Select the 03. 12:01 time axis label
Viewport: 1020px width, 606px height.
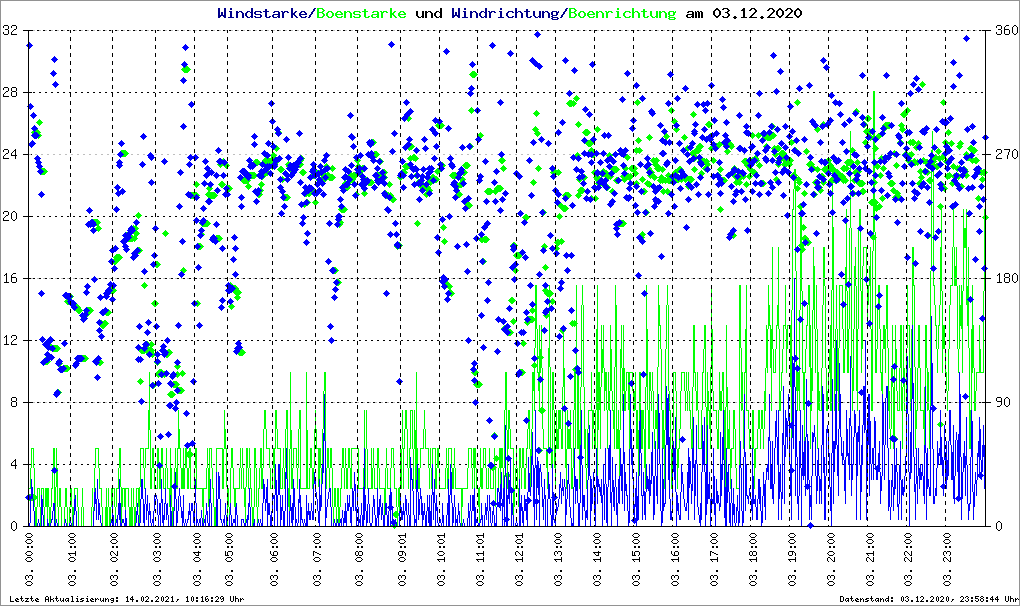click(520, 560)
